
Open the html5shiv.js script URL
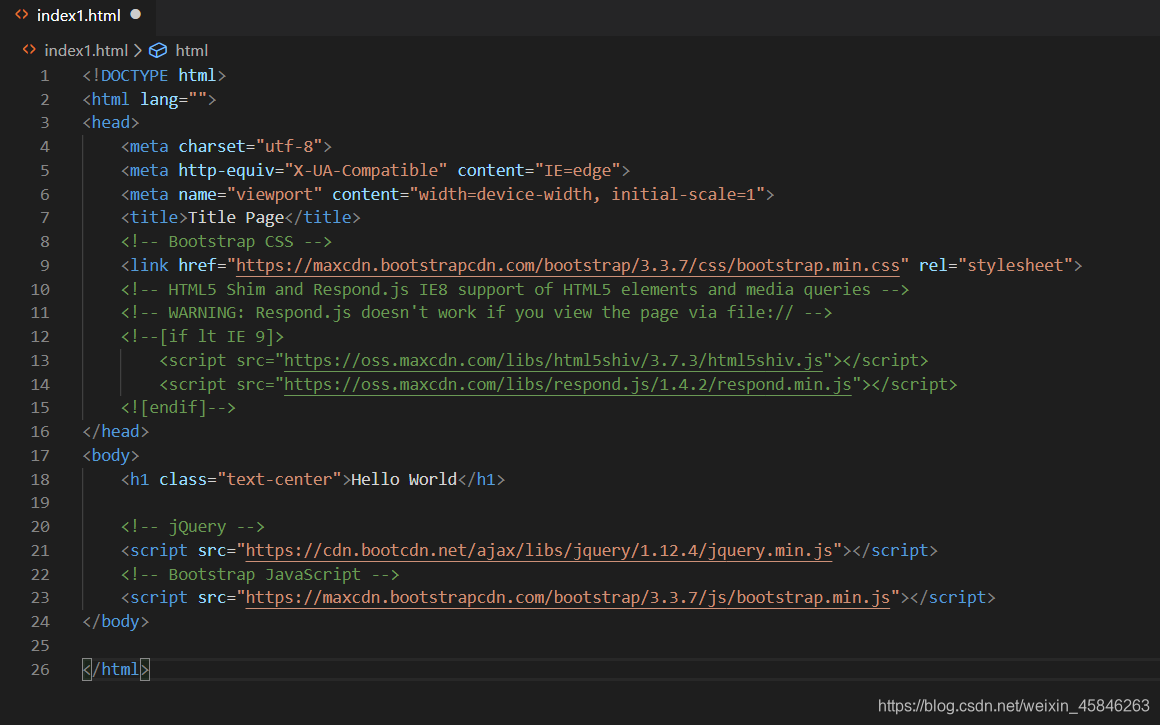[553, 361]
